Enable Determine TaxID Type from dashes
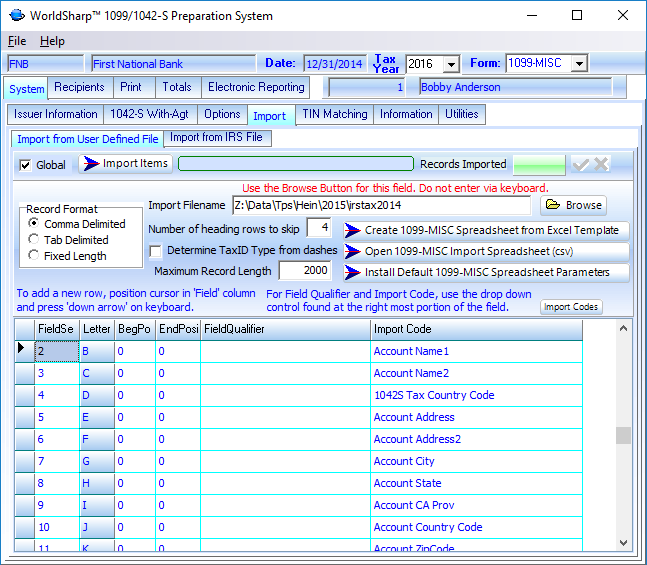Image resolution: width=647 pixels, height=565 pixels. point(156,251)
